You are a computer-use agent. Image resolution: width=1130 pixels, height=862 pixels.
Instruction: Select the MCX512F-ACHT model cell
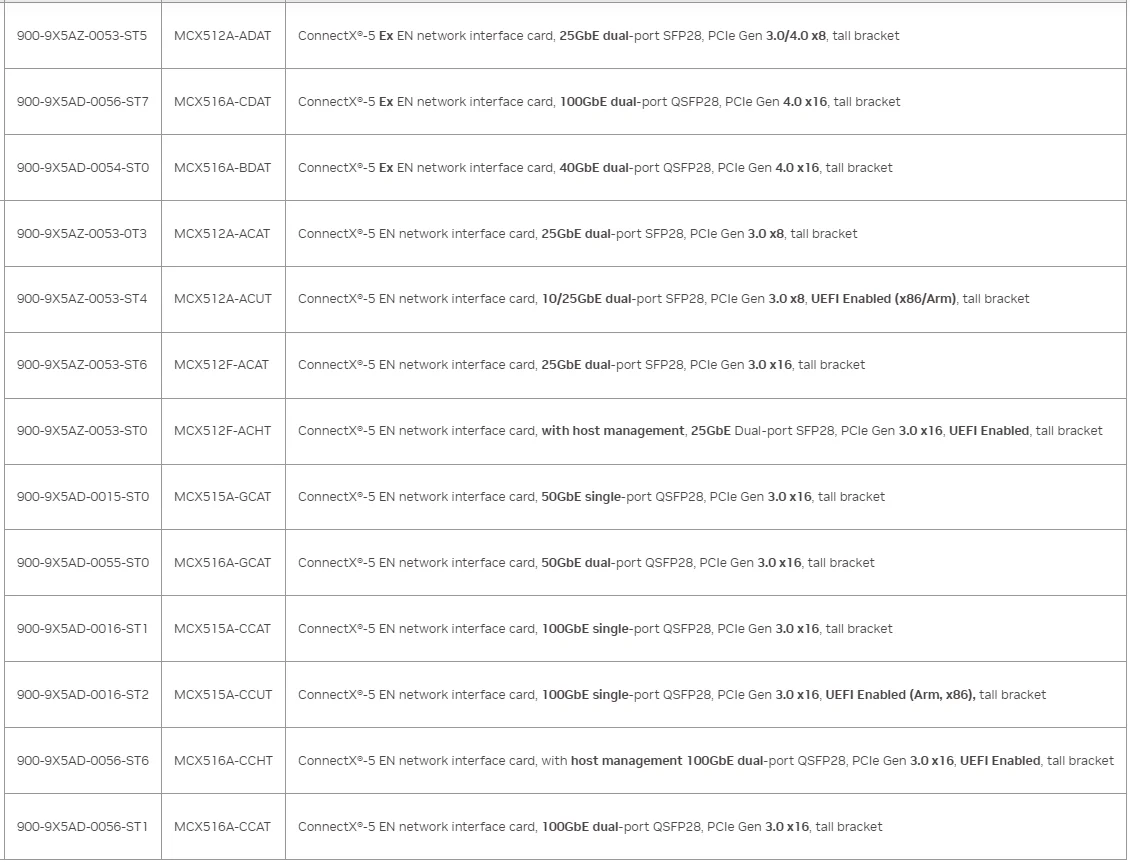[x=222, y=431]
